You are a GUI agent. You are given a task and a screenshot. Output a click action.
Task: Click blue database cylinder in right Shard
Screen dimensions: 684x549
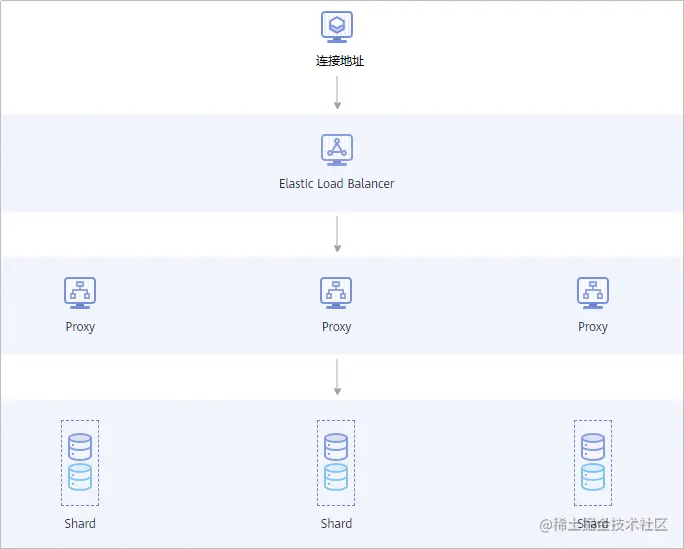pos(593,477)
